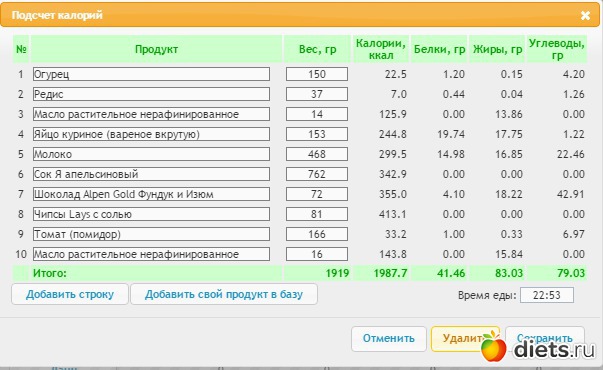The image size is (603, 370).
Task: Select the Огурец product name field
Action: click(151, 74)
